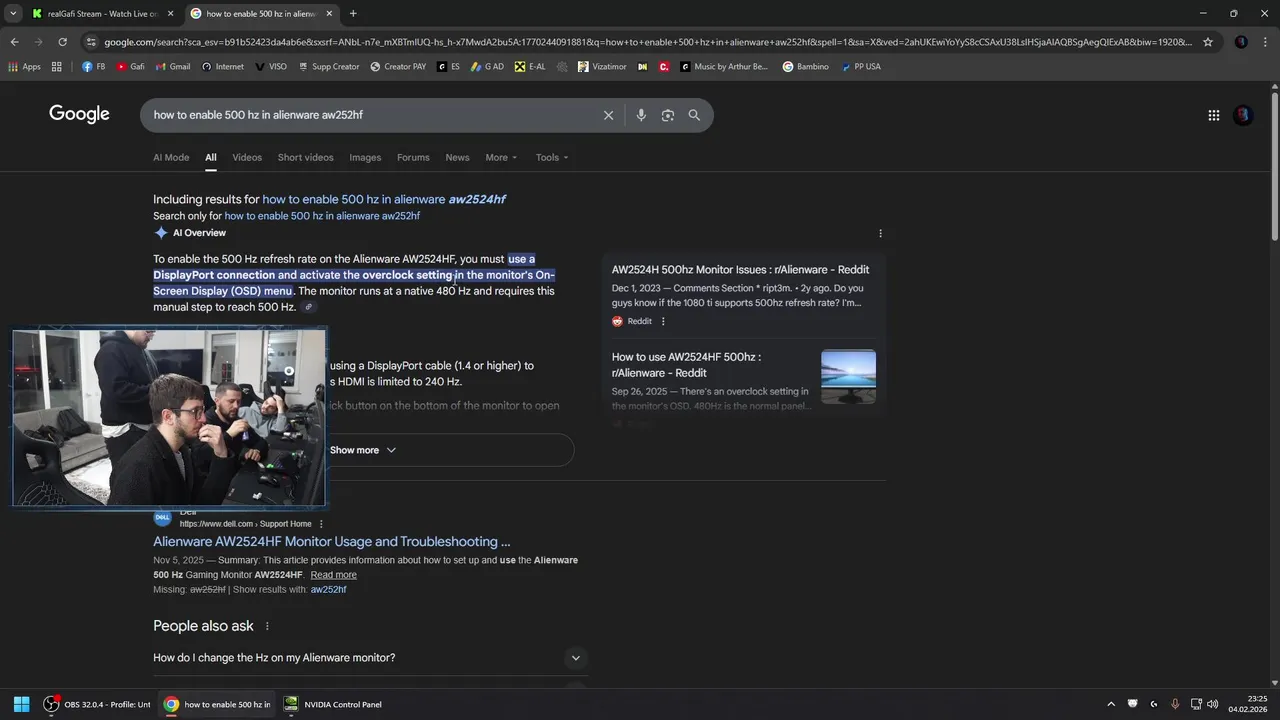The height and width of the screenshot is (720, 1280).
Task: Open the PP USA bookmark
Action: 861,67
